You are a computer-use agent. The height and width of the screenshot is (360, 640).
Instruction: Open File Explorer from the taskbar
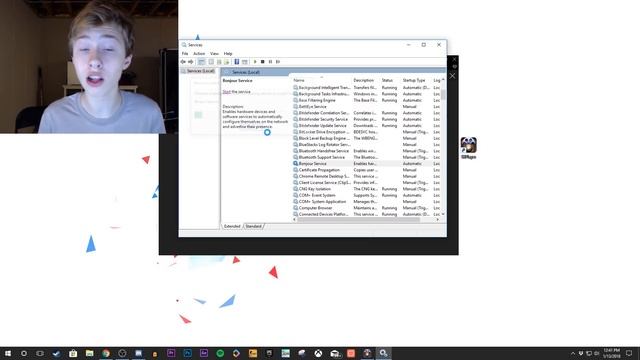(x=89, y=353)
